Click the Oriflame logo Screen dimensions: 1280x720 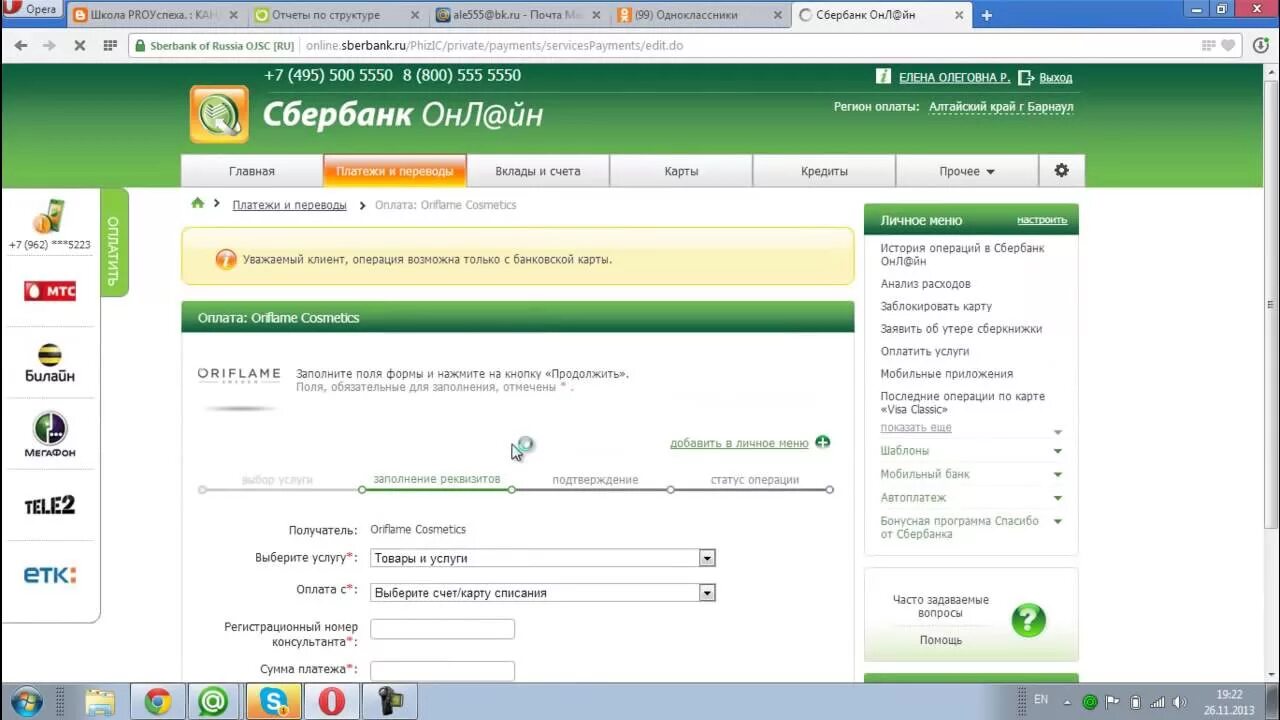239,376
